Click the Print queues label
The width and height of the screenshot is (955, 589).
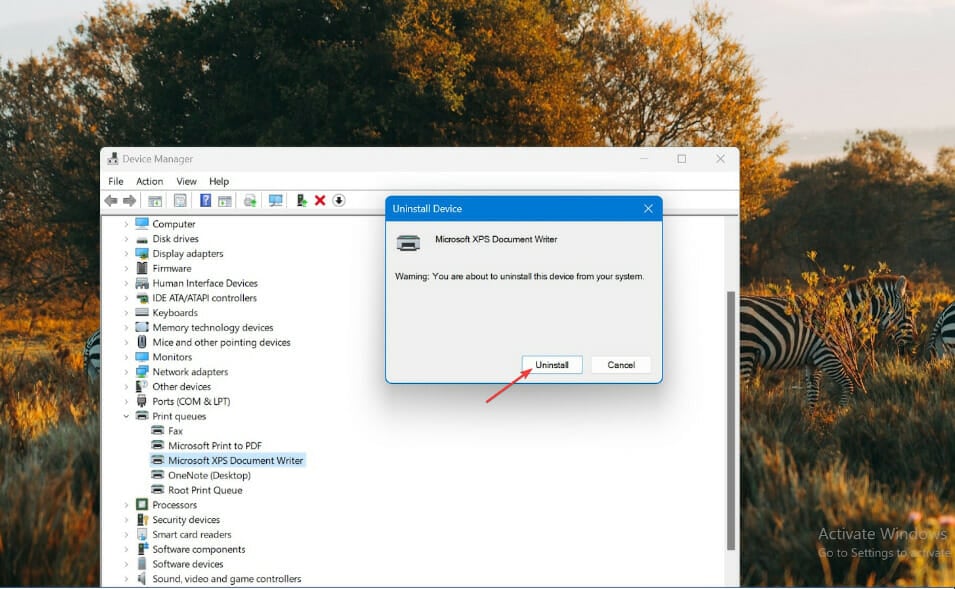click(179, 416)
